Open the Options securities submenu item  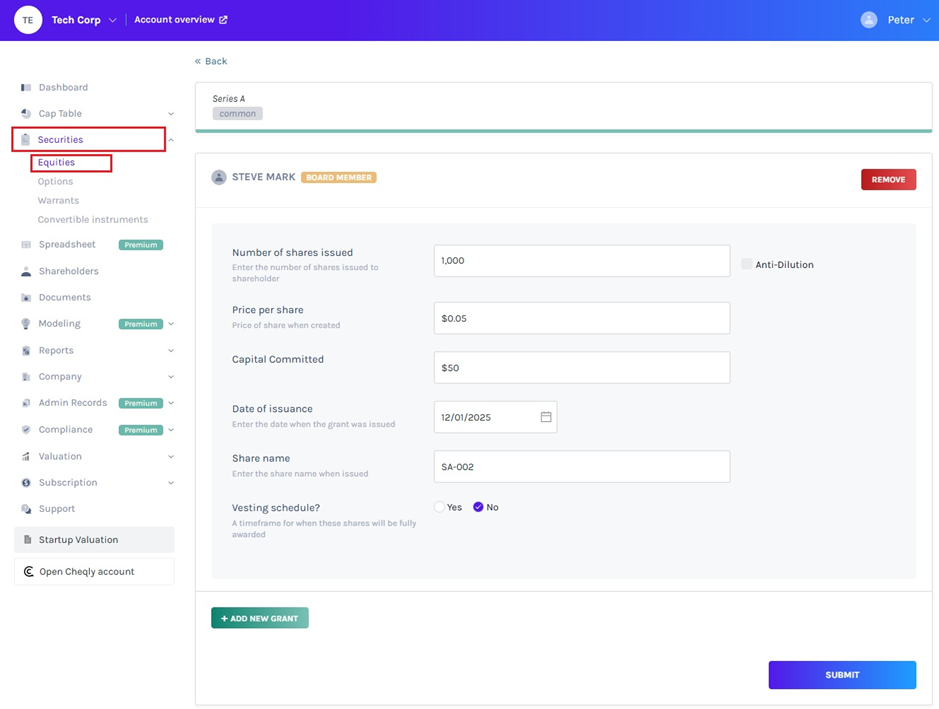pos(55,182)
